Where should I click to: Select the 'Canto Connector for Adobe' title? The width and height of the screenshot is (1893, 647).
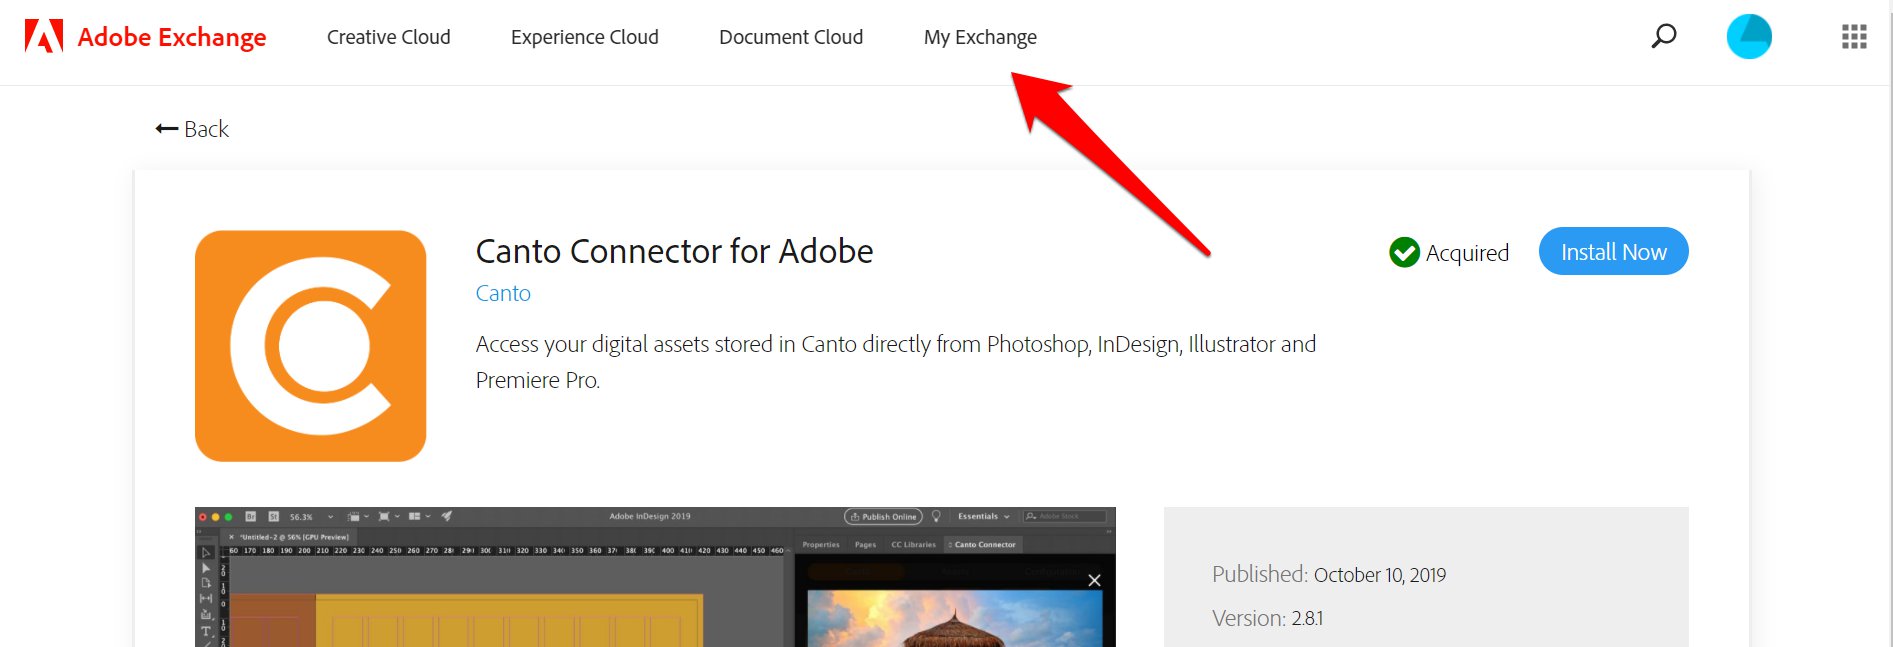(675, 251)
